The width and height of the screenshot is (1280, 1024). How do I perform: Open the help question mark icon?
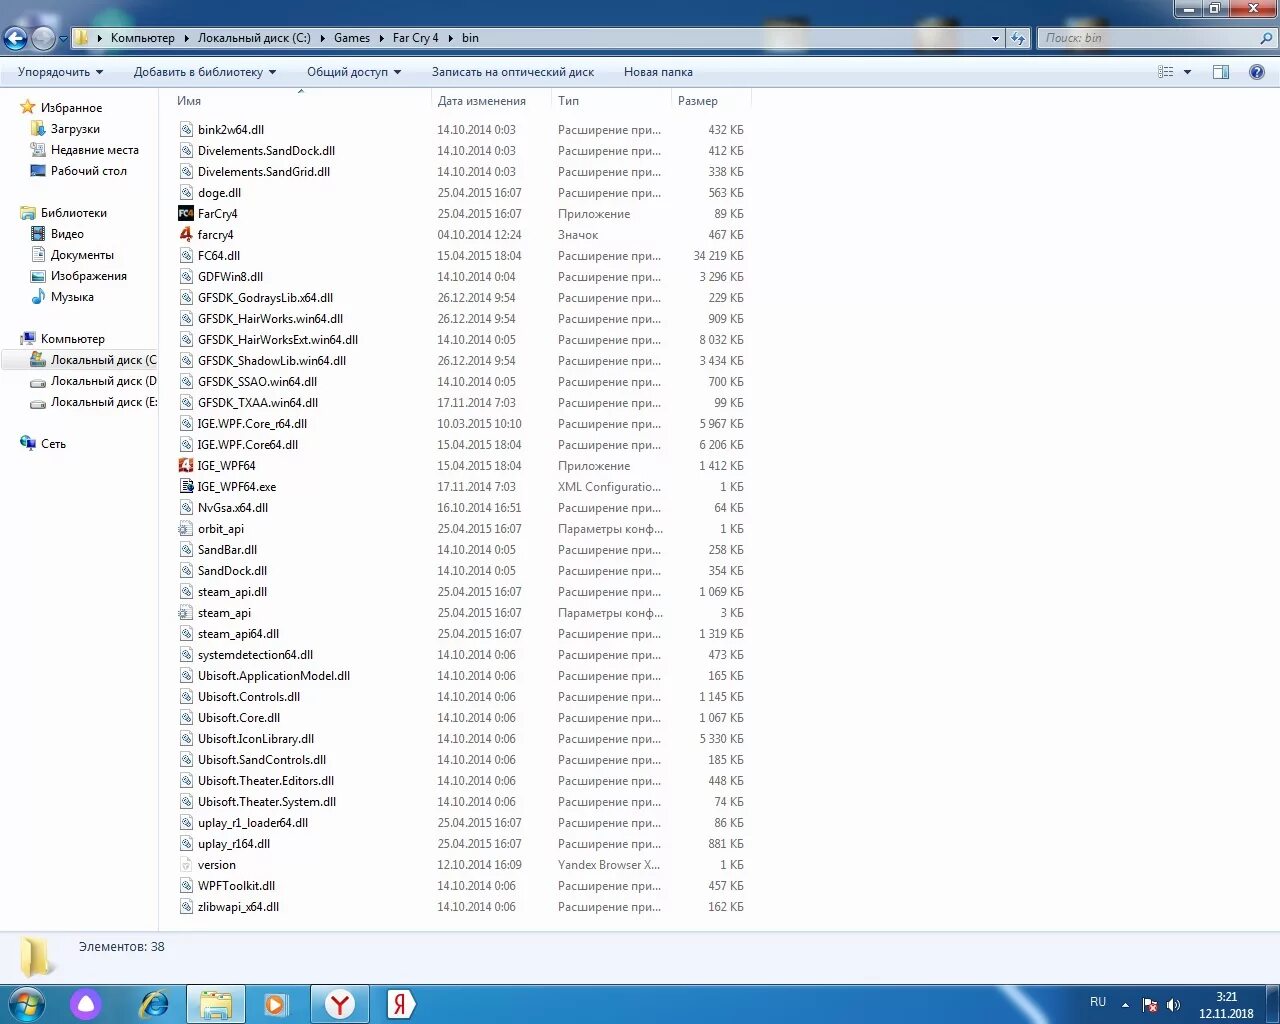(x=1257, y=72)
